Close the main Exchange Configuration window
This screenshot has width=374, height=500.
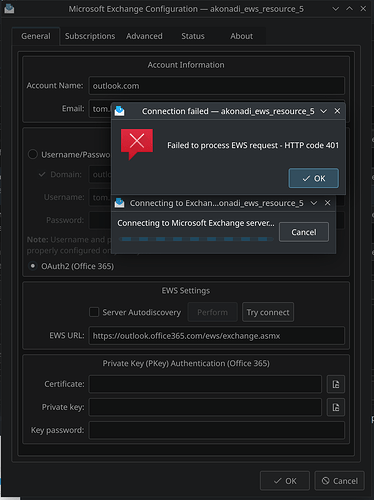[363, 9]
